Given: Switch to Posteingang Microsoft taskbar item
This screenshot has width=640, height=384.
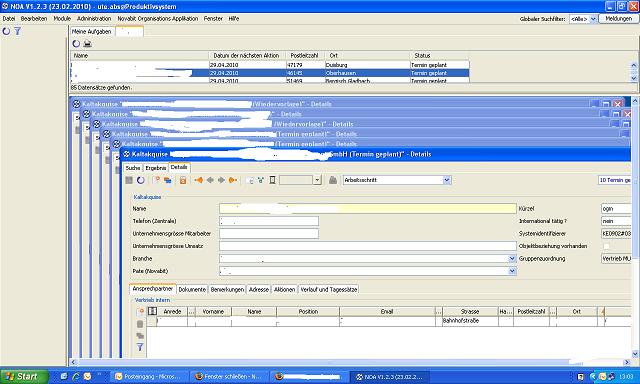Looking at the screenshot, I should coord(150,377).
